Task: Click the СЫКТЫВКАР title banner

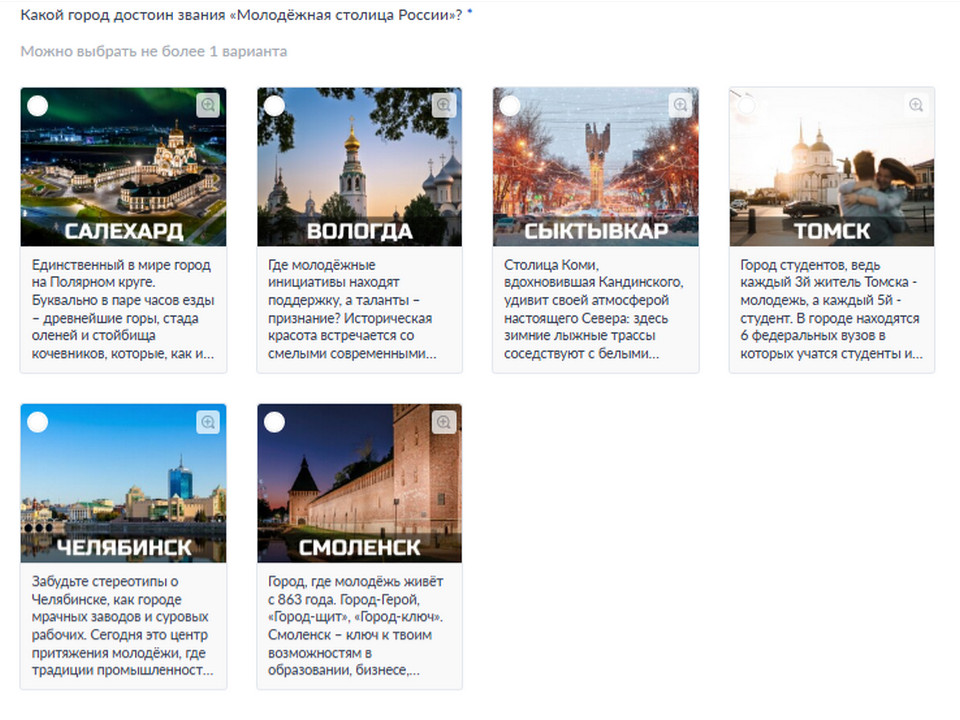Action: point(596,232)
